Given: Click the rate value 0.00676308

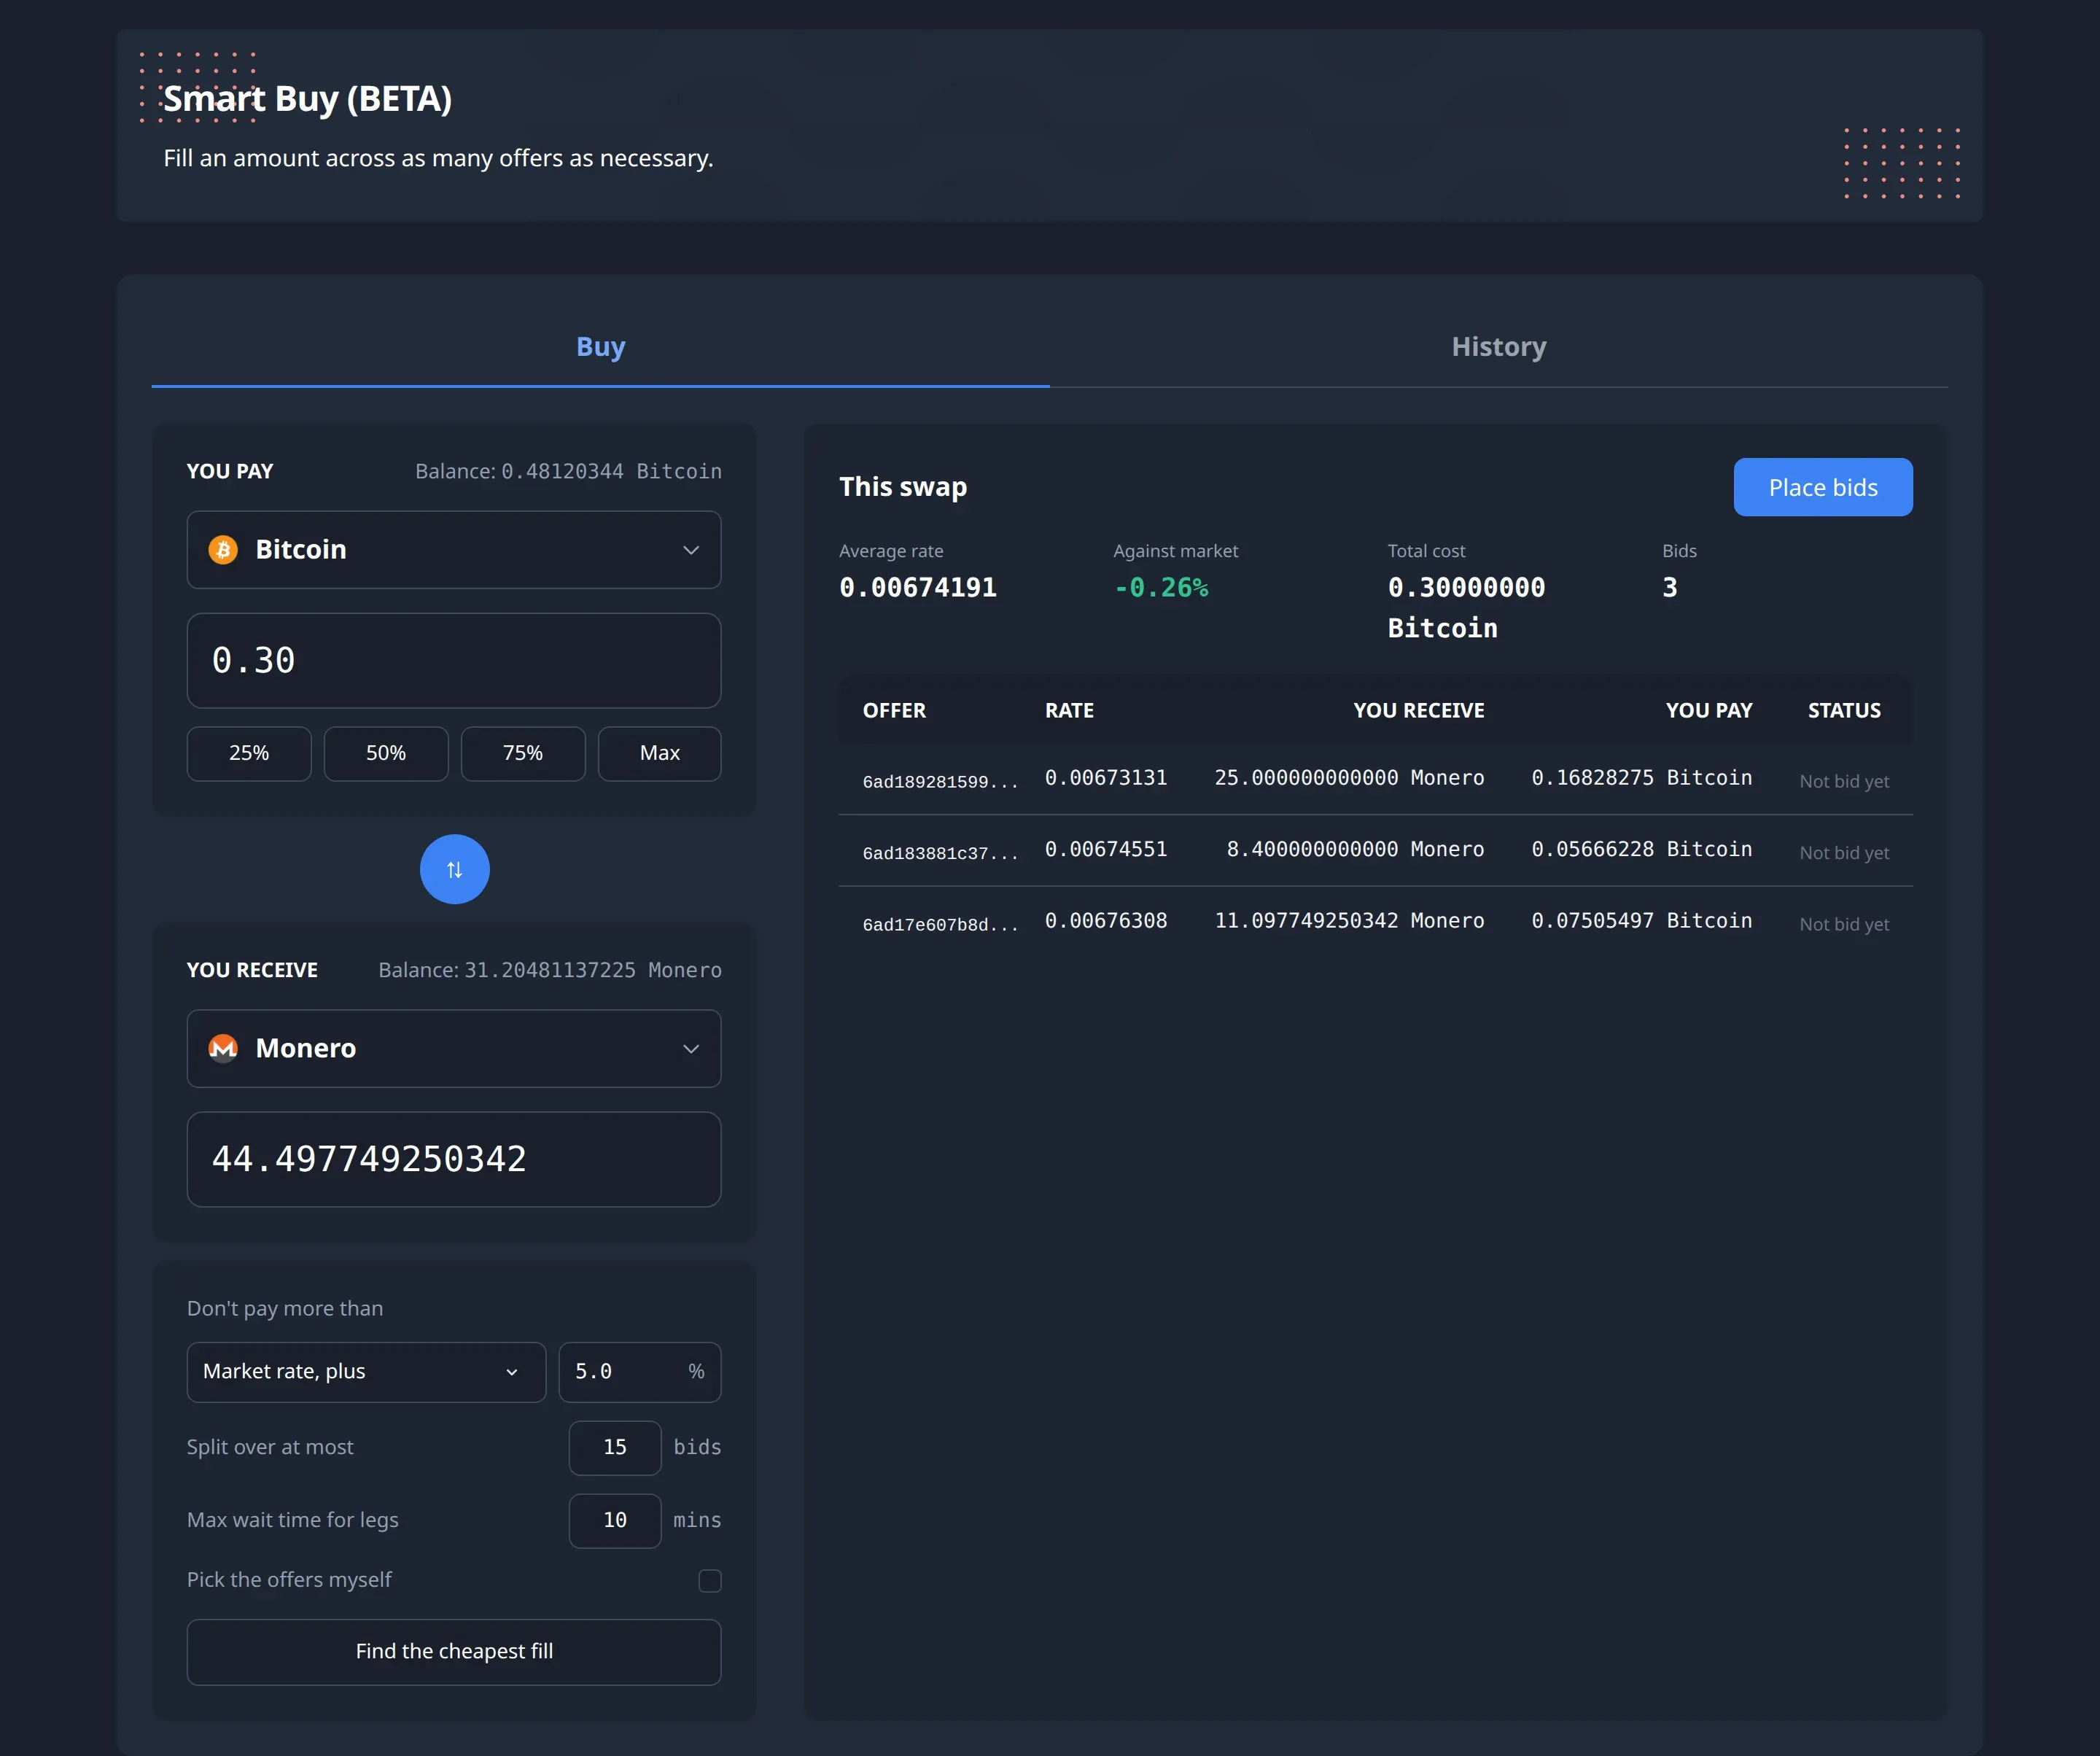Looking at the screenshot, I should coord(1106,921).
